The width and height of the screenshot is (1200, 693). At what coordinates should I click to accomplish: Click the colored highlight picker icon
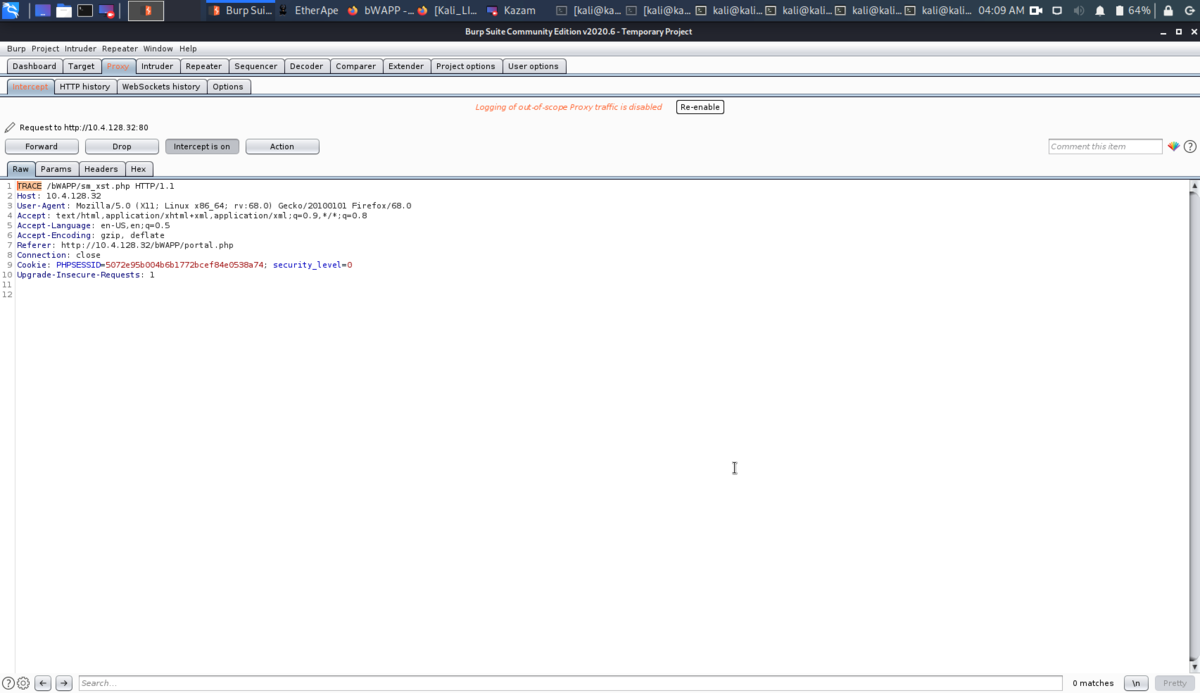(1174, 146)
